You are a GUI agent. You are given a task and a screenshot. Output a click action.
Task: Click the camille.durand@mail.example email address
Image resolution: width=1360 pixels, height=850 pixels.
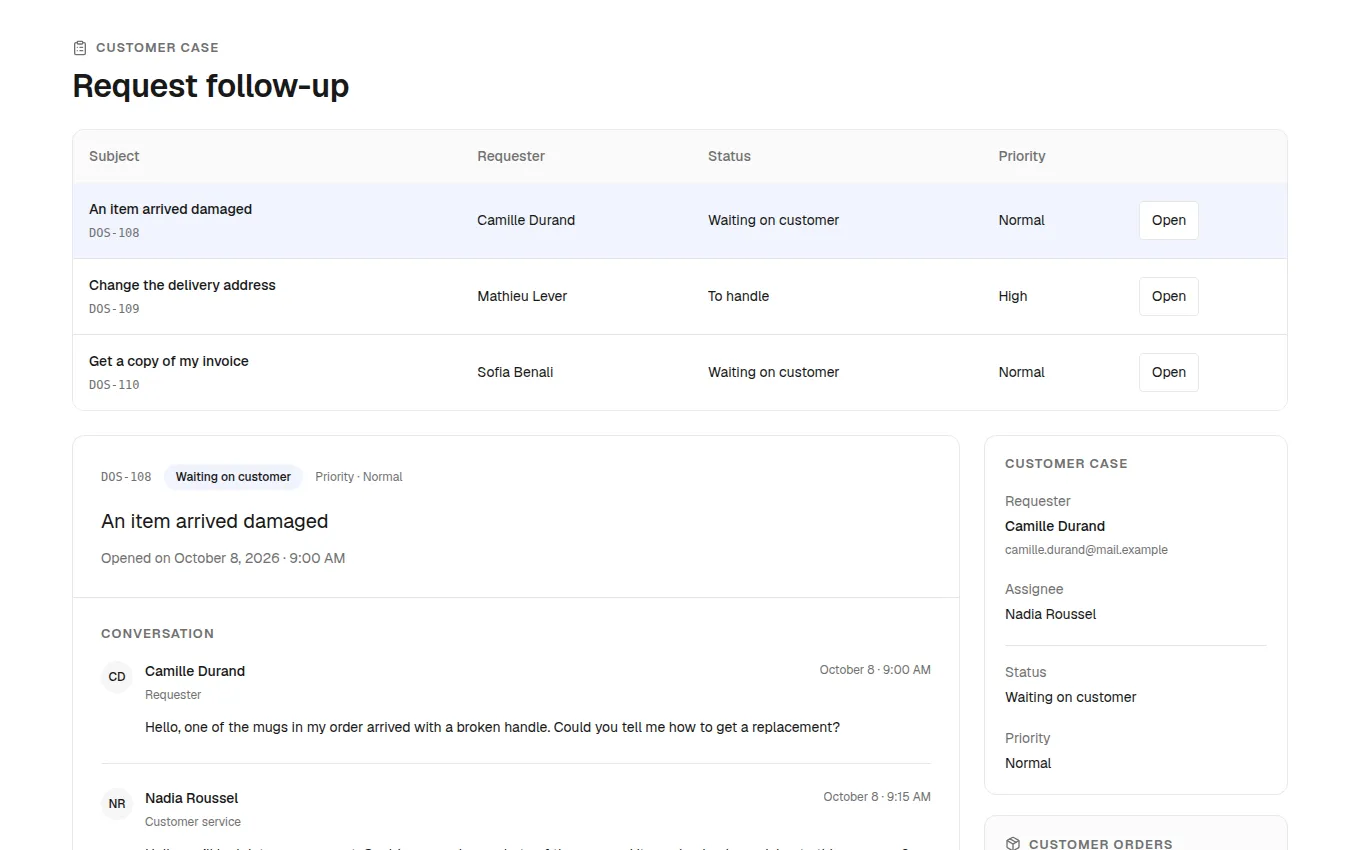1086,550
